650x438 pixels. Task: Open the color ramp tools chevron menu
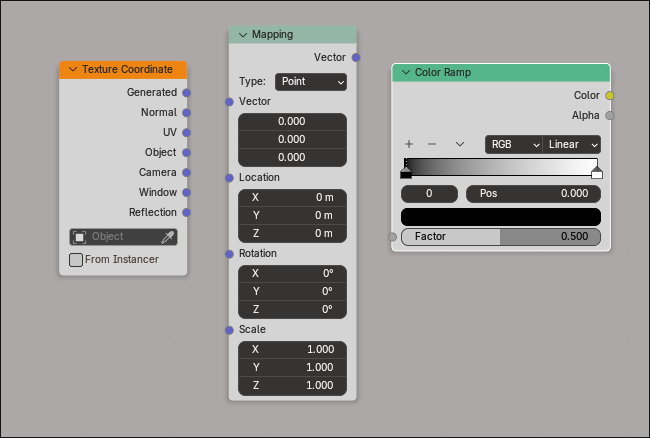(x=460, y=144)
